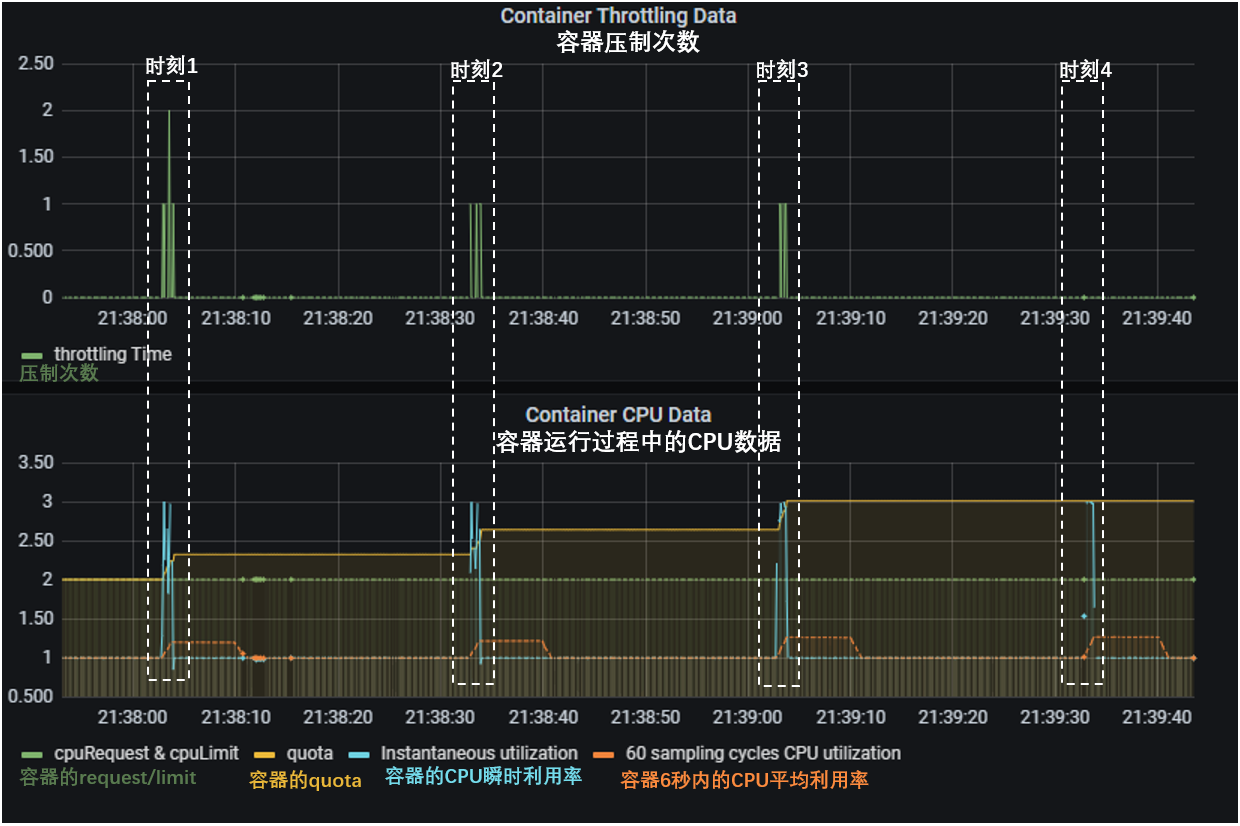Viewport: 1240px width, 826px height.
Task: Click the green cpuRequest & cpuLimit legend swatch
Action: point(32,754)
